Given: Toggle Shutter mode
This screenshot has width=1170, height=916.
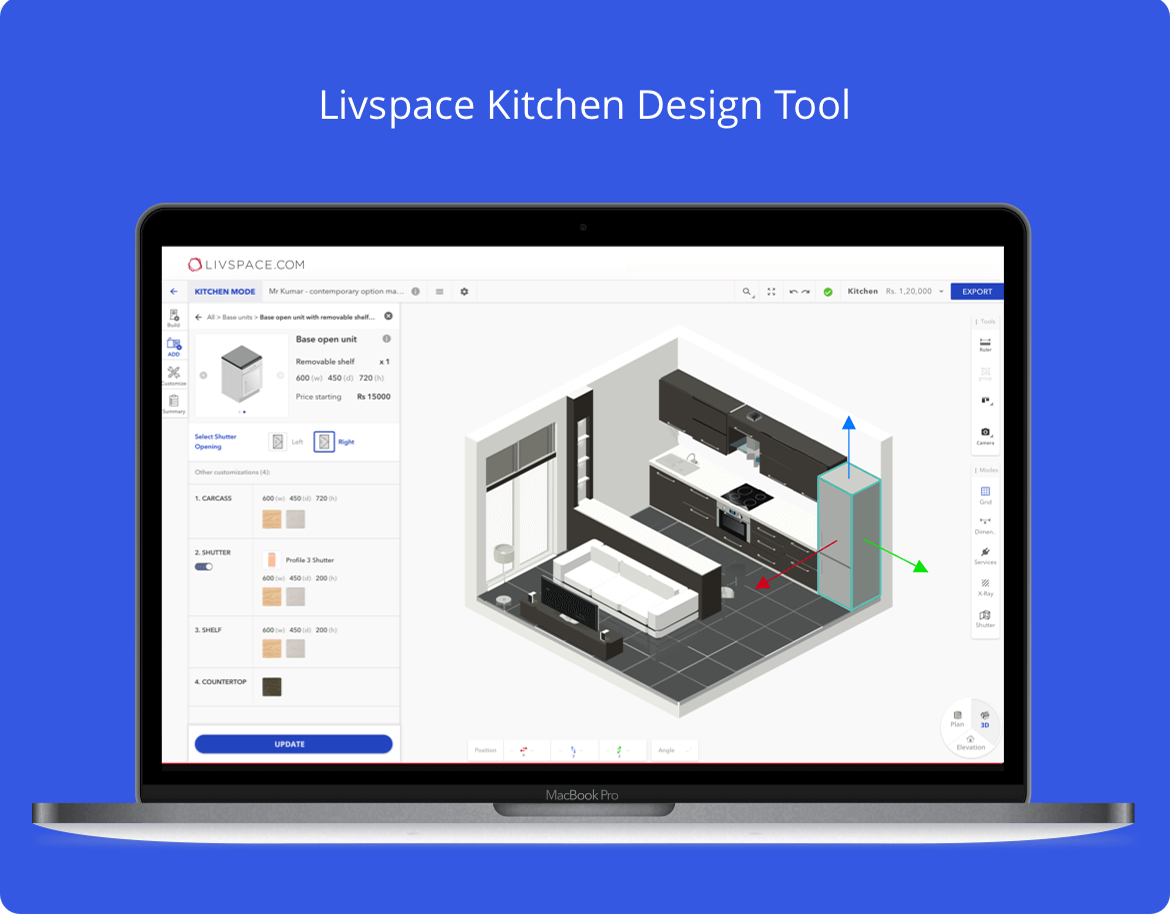Looking at the screenshot, I should point(985,618).
